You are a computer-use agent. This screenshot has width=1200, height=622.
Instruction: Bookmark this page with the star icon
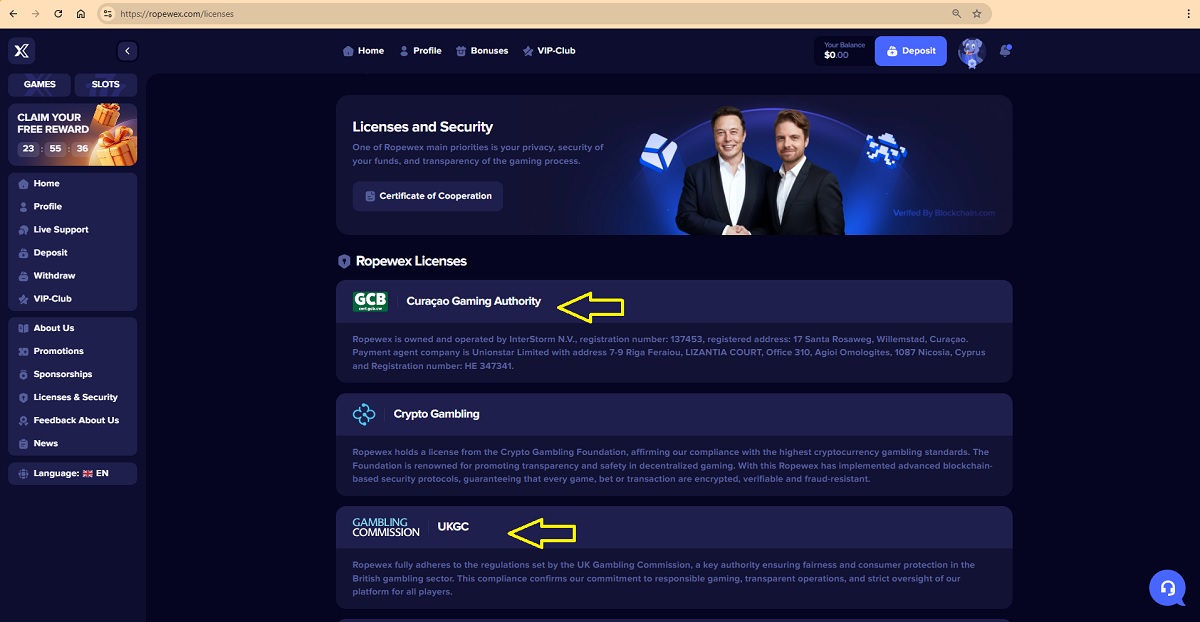[976, 14]
